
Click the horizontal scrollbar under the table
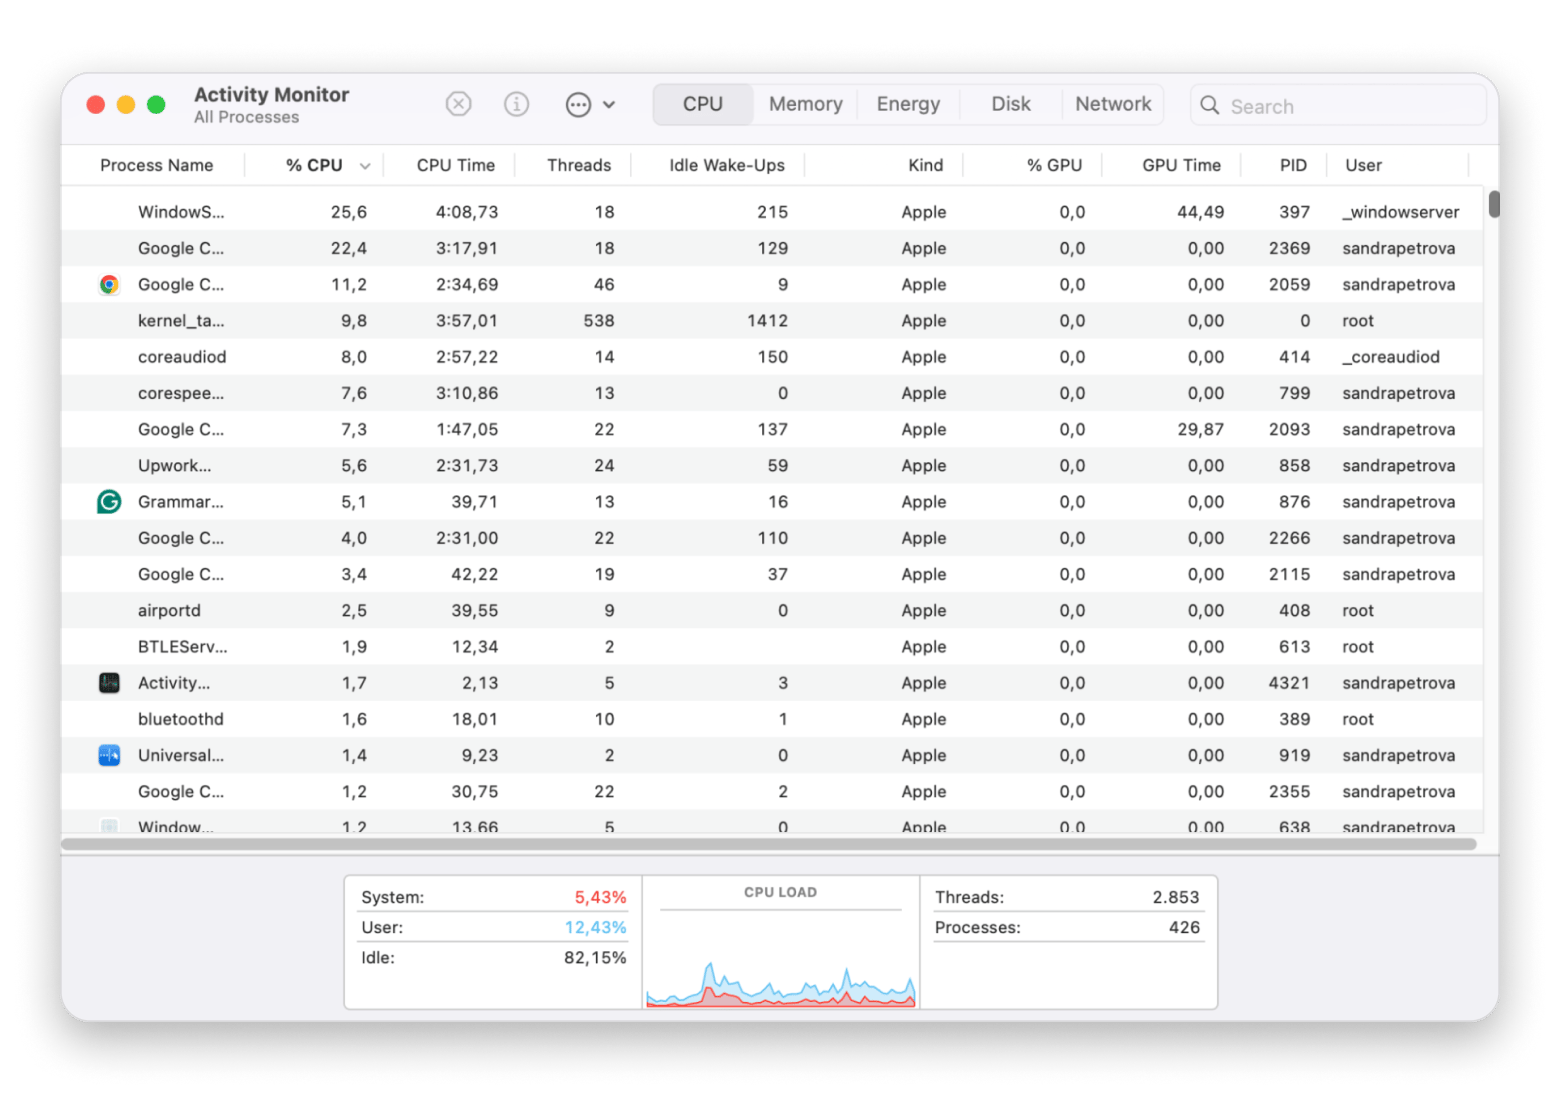[768, 844]
